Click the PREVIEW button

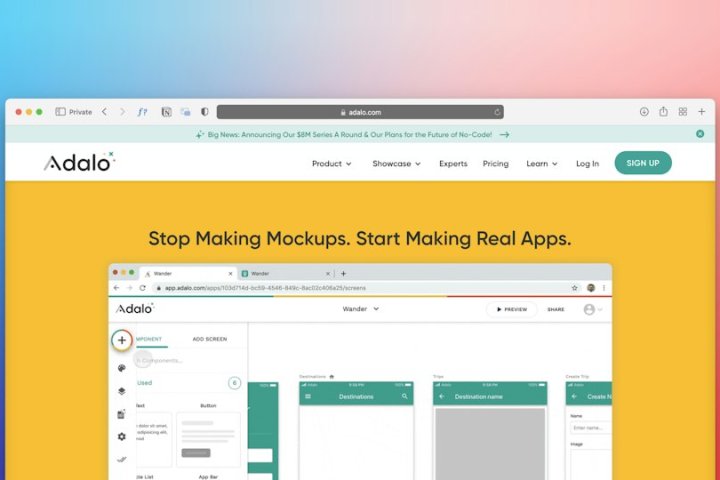512,309
